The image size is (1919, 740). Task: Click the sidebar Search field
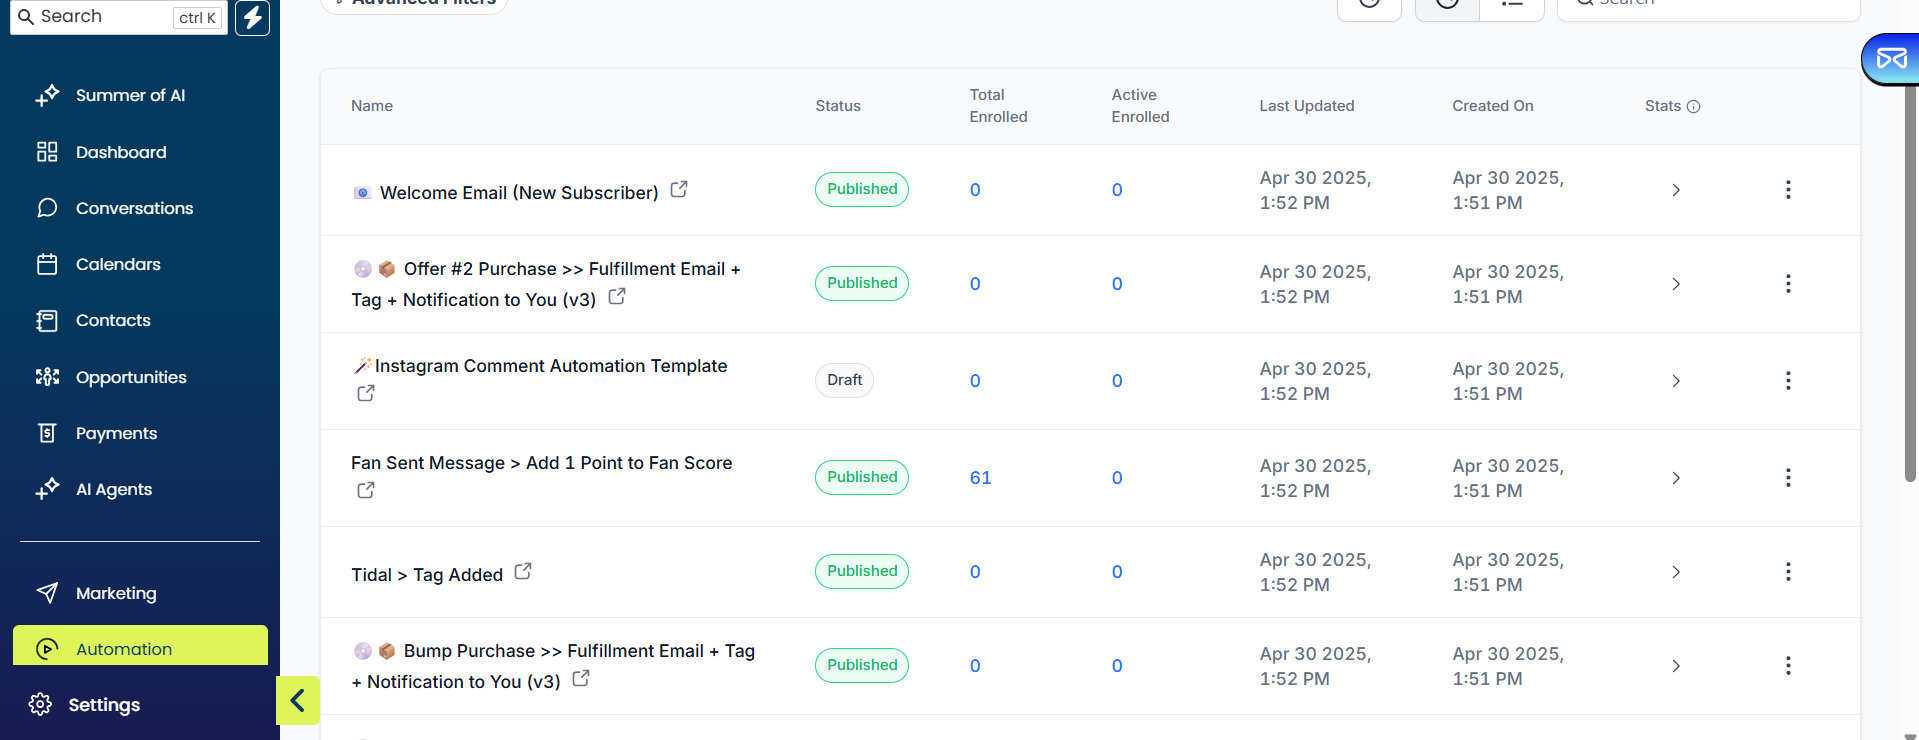pos(119,17)
